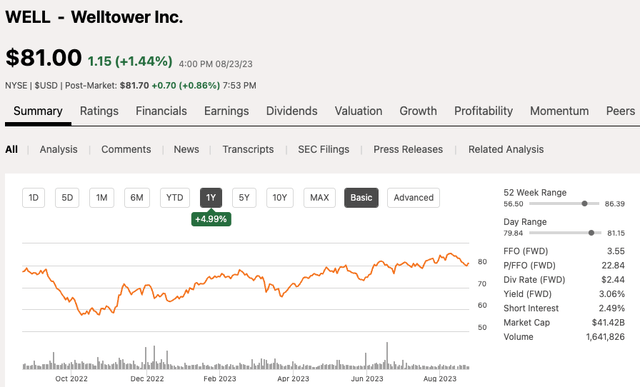Open the Ratings tab
640x387 pixels.
point(99,111)
